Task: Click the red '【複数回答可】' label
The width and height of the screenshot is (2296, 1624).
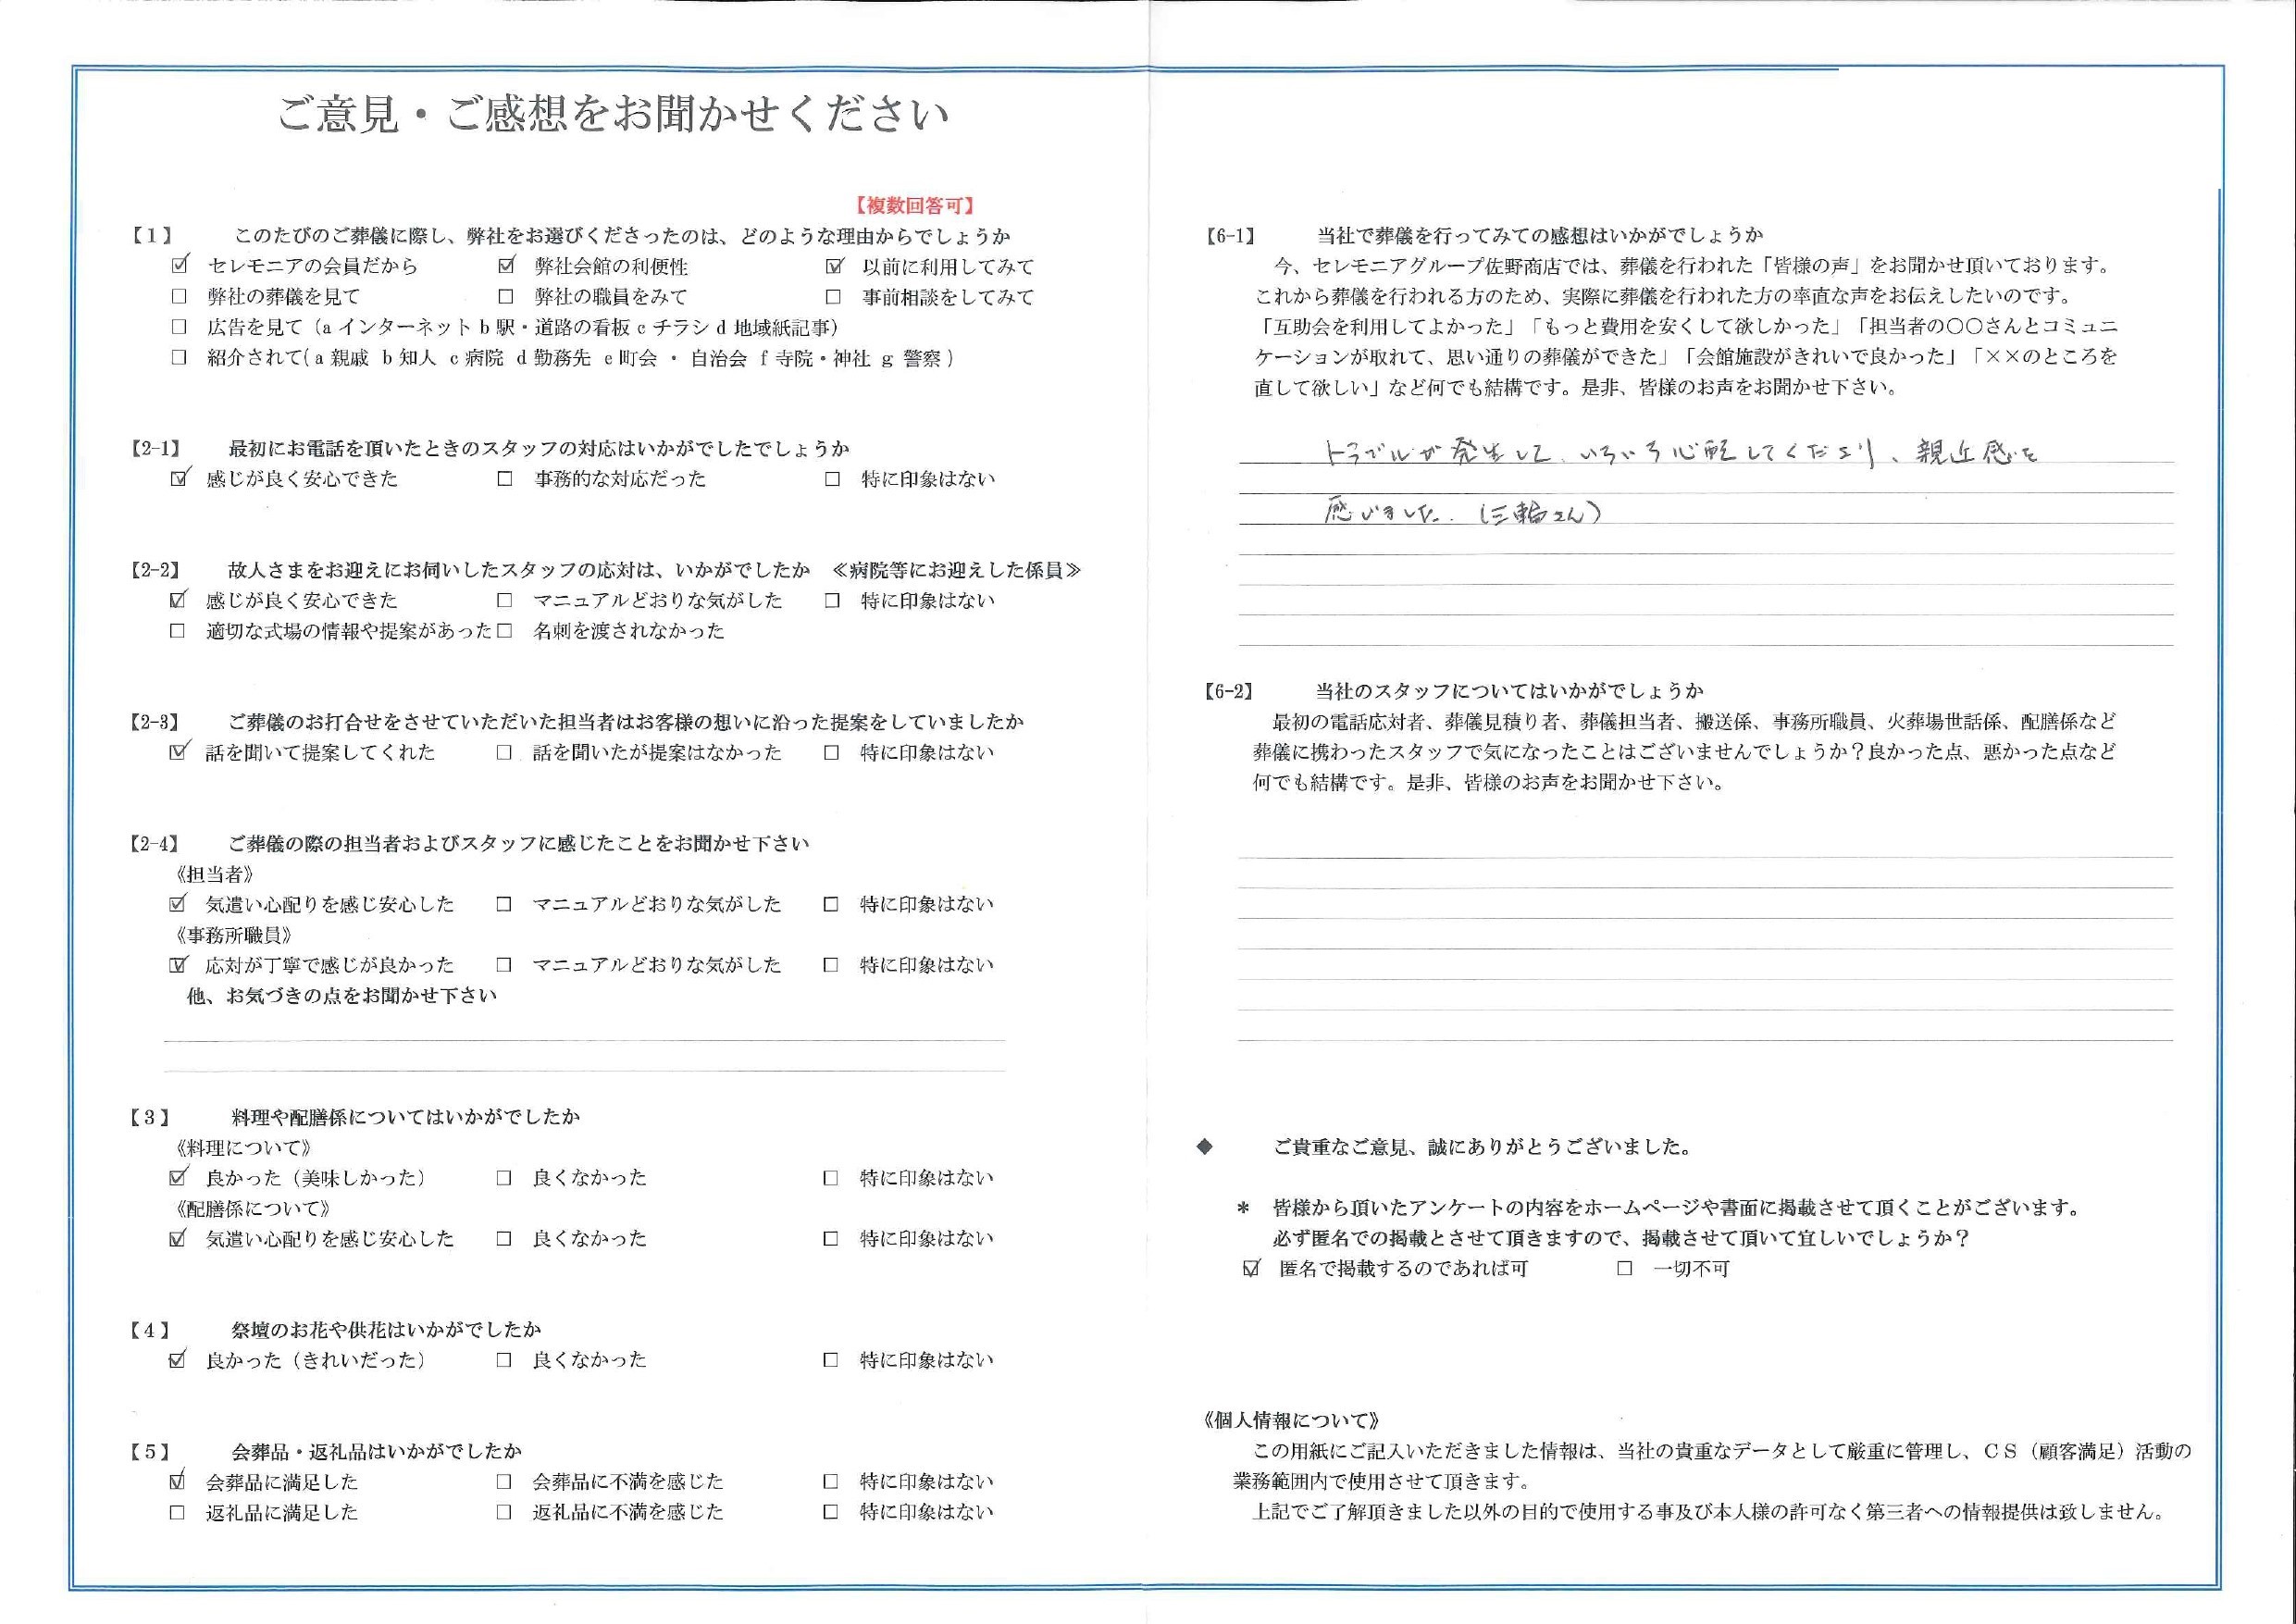Action: [914, 206]
